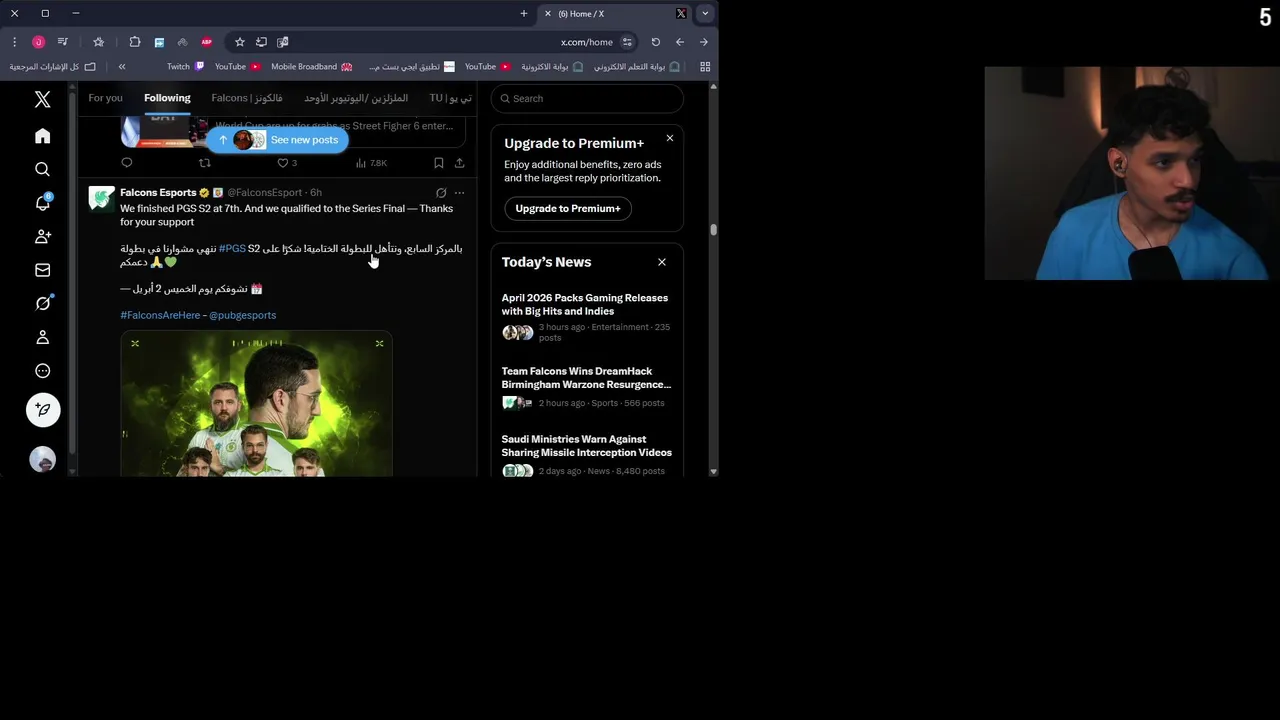Go to Home in X sidebar
Screen dimensions: 1280x720
tap(42, 136)
